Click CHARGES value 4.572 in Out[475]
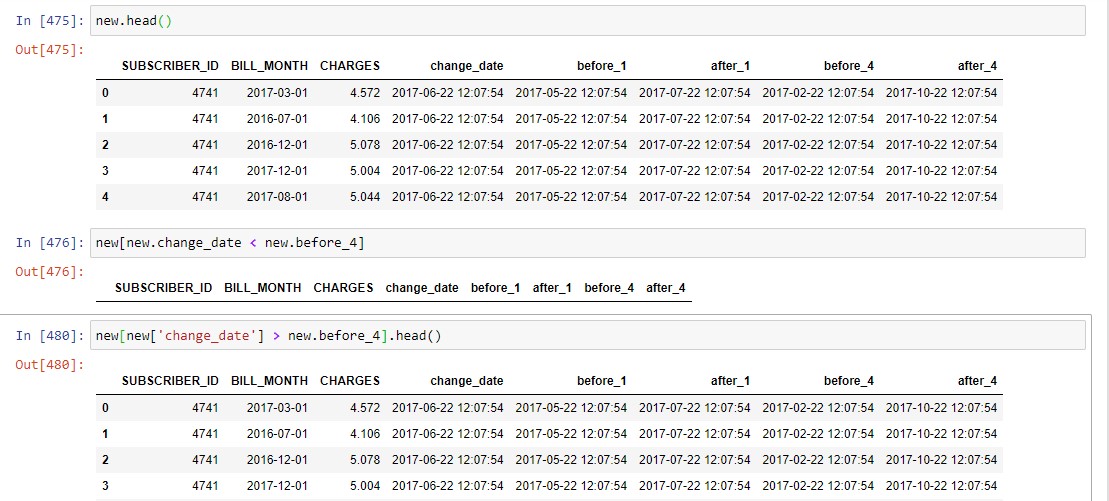Viewport: 1109px width, 501px height. [x=365, y=93]
